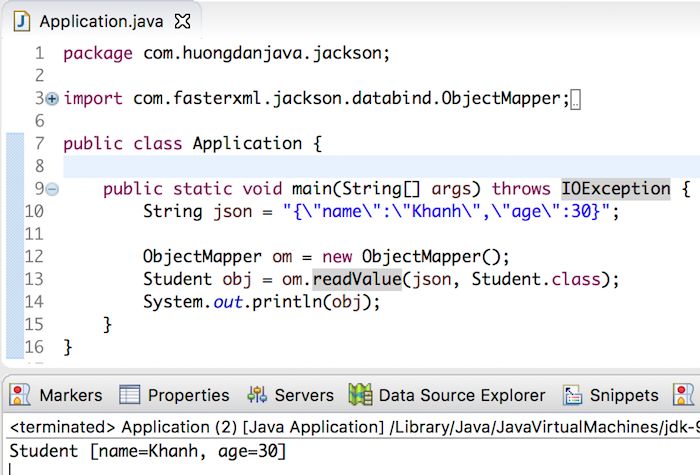
Task: Click the Markers tab icon
Action: [20, 395]
